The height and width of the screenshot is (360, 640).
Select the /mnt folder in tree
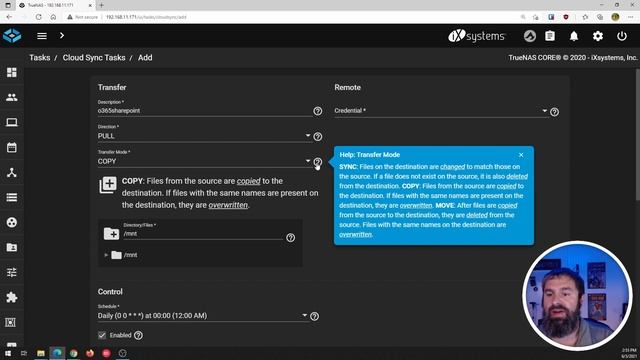point(125,255)
